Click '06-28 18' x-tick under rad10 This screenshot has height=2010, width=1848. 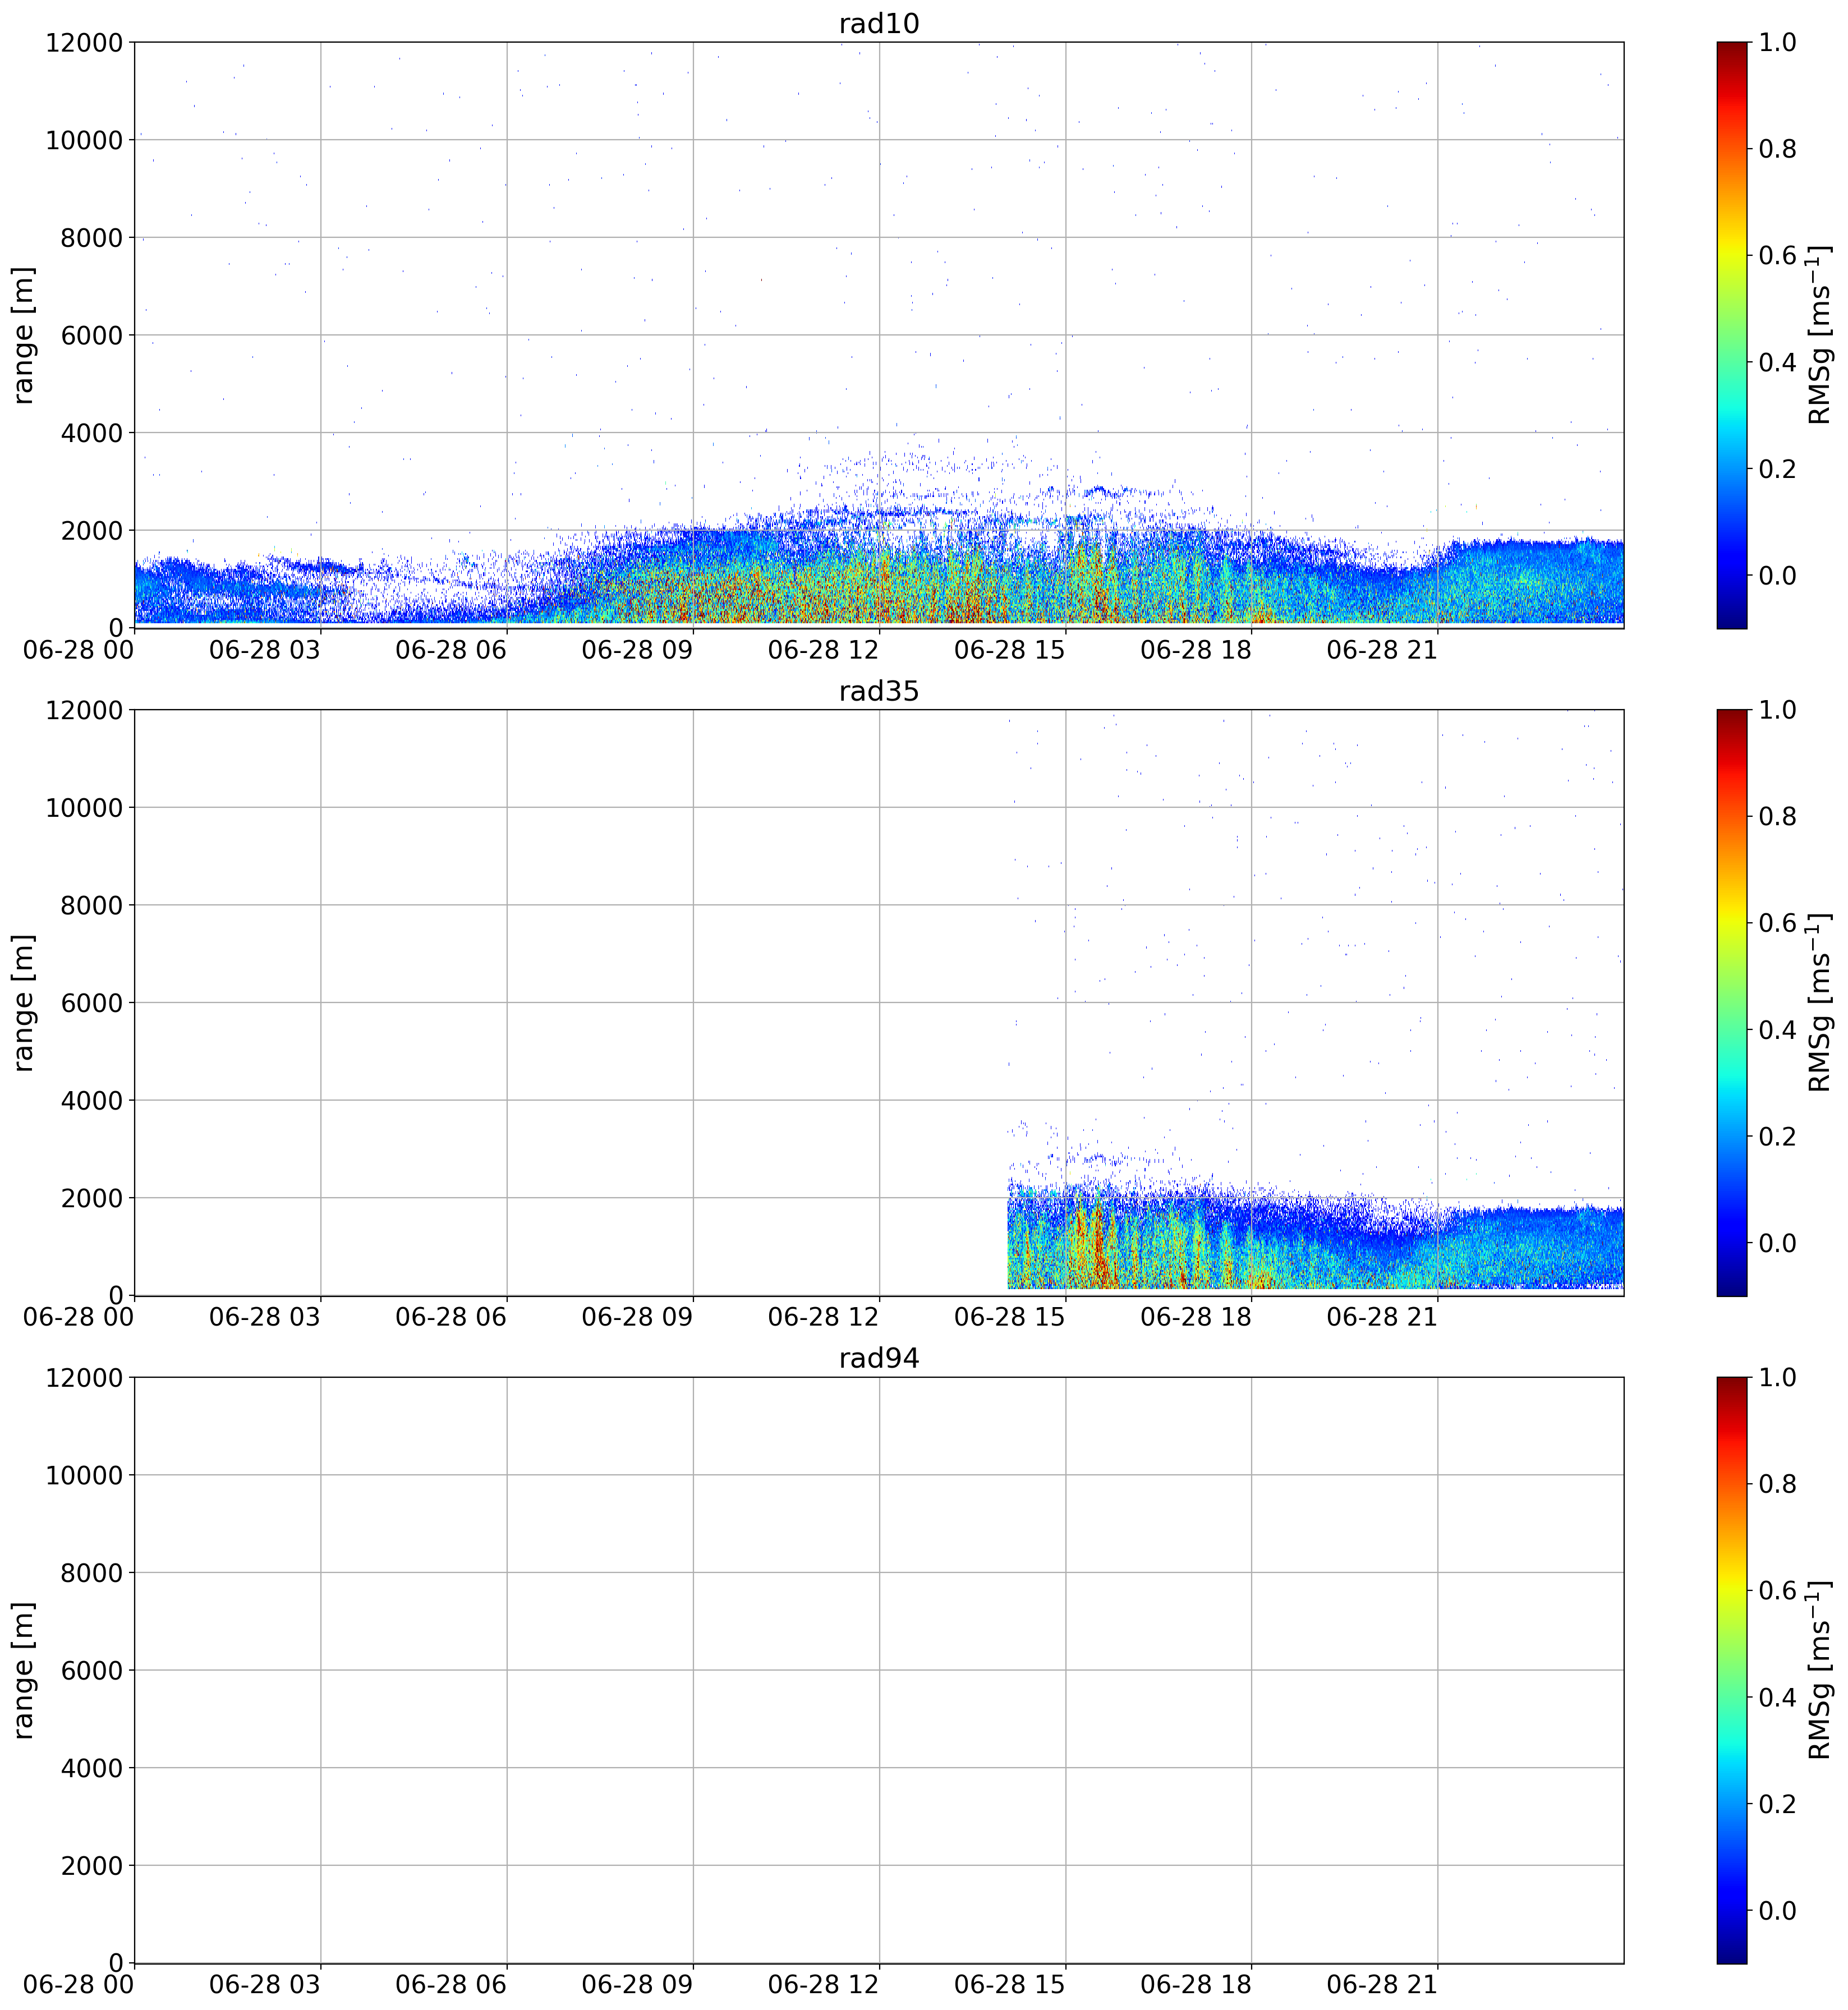[x=1196, y=649]
